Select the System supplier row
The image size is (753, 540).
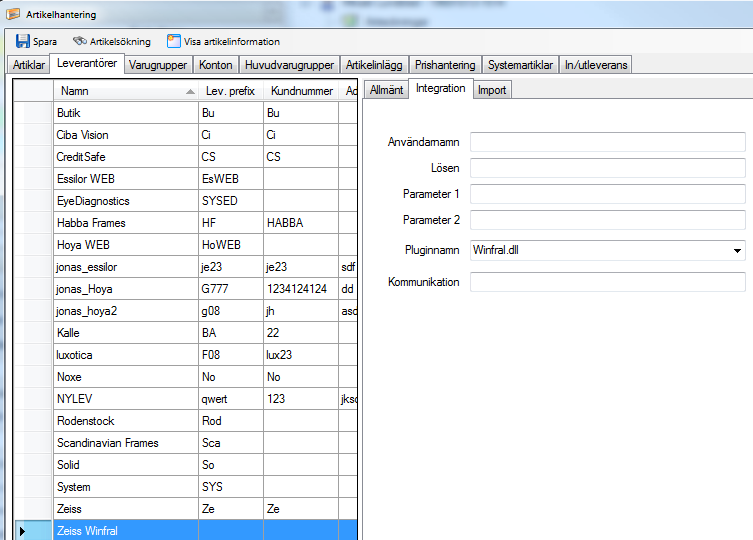tap(185, 487)
